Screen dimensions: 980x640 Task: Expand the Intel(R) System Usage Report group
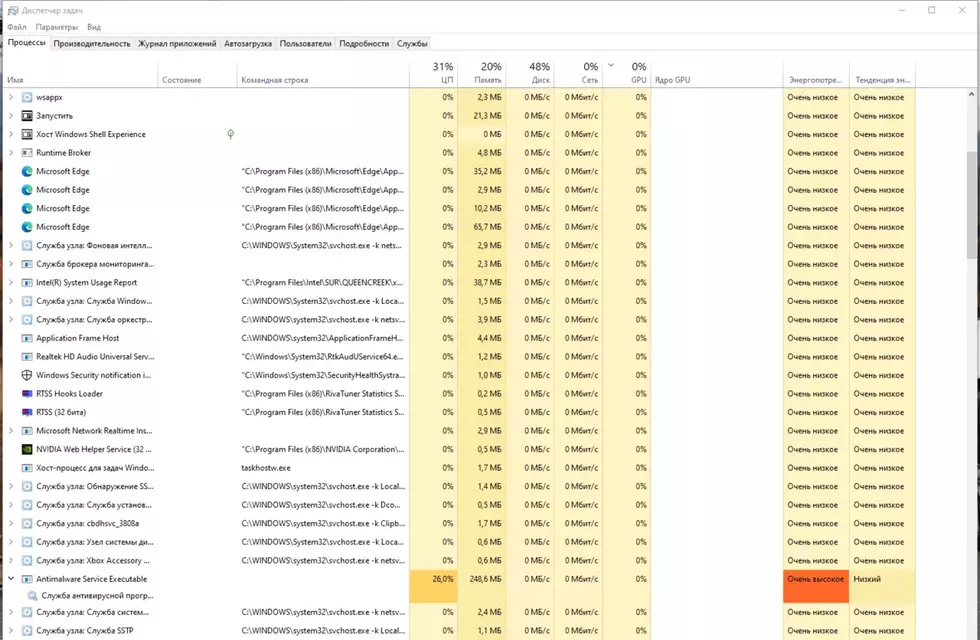[11, 282]
